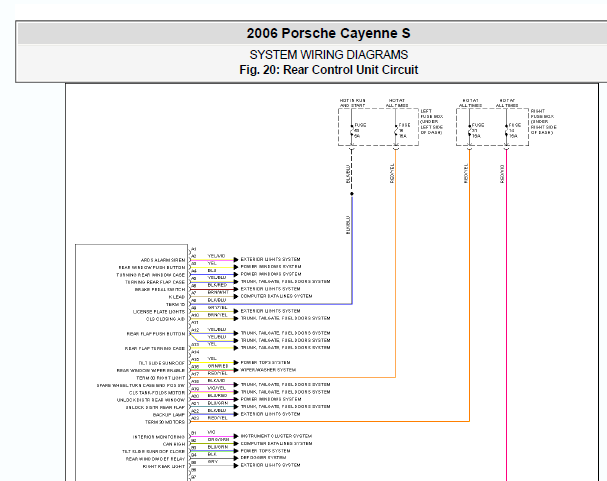The width and height of the screenshot is (607, 481).
Task: Click 'COMPUTER DATA LINES SYSTEM' on the BRN/WHT wire
Action: (x=276, y=296)
